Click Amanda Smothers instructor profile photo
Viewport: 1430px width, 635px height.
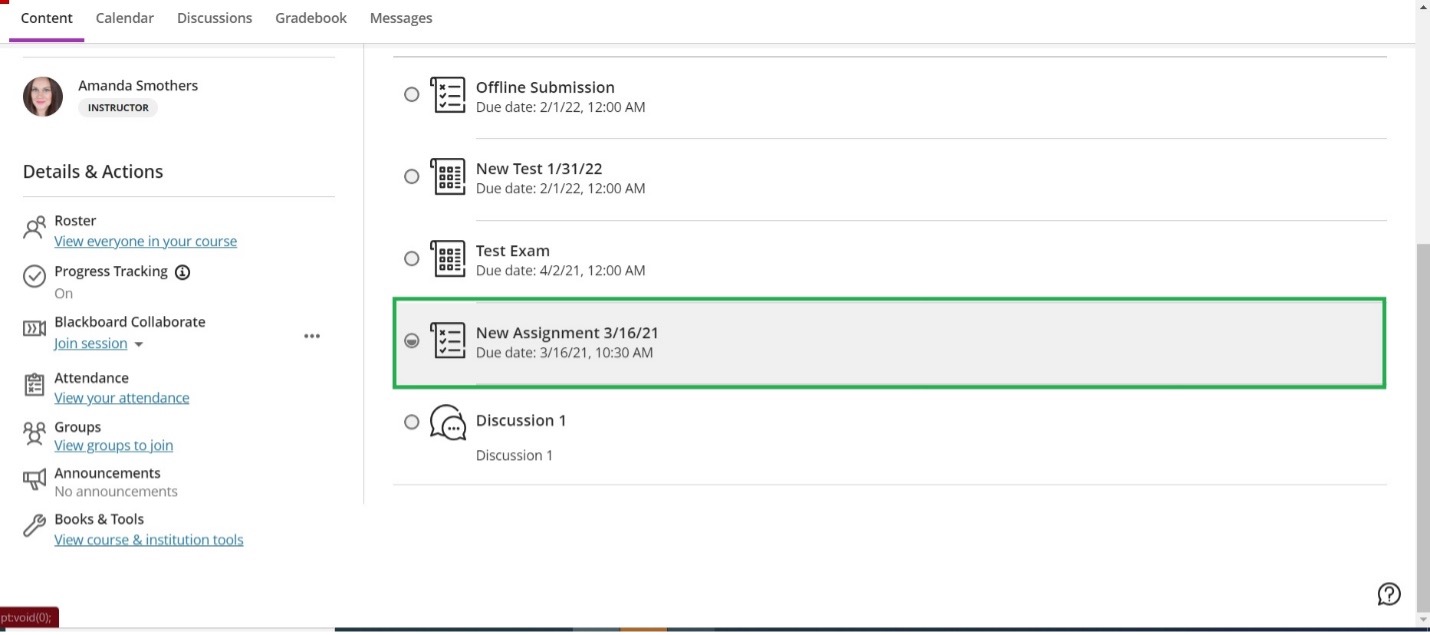[43, 97]
